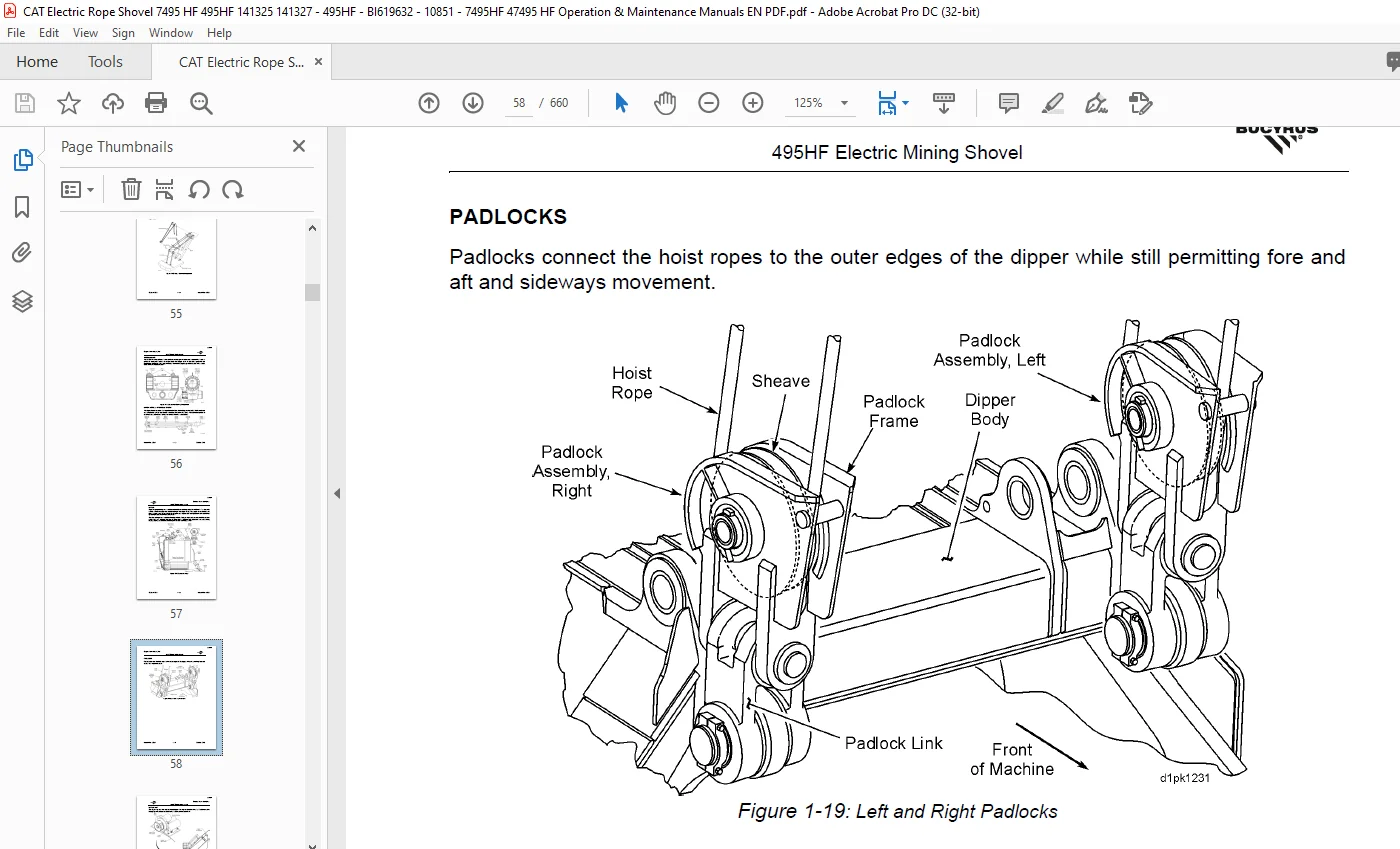Bookmark document with the star icon
This screenshot has height=849, width=1400.
68,103
